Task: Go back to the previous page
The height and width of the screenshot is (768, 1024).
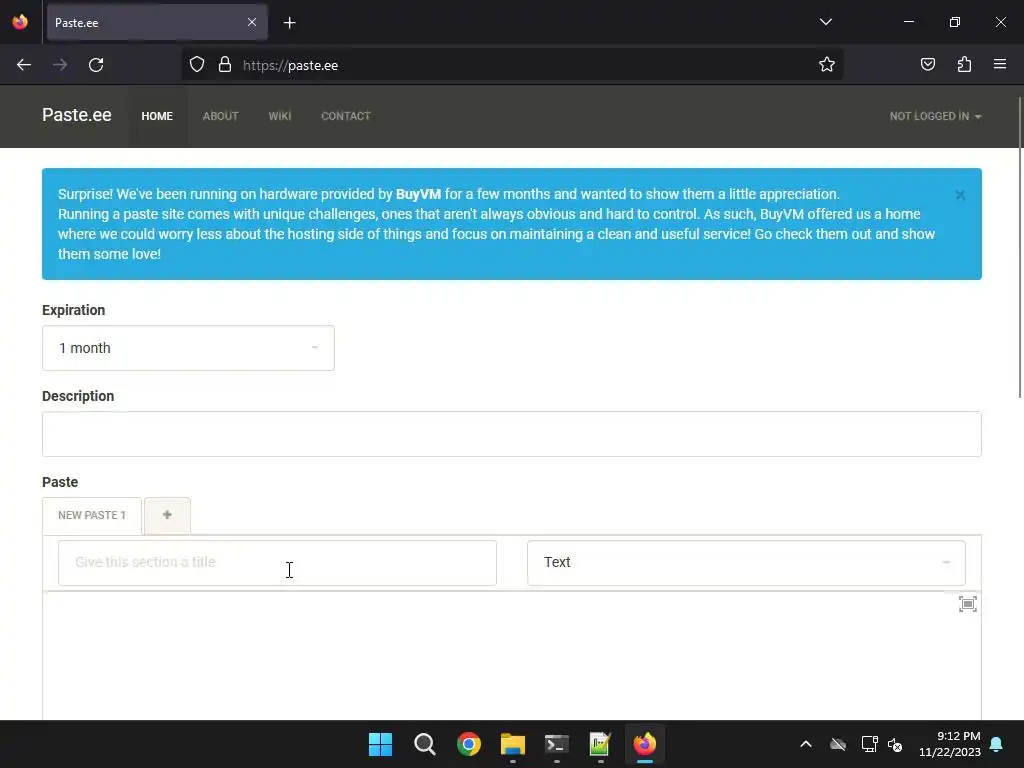Action: [x=24, y=65]
